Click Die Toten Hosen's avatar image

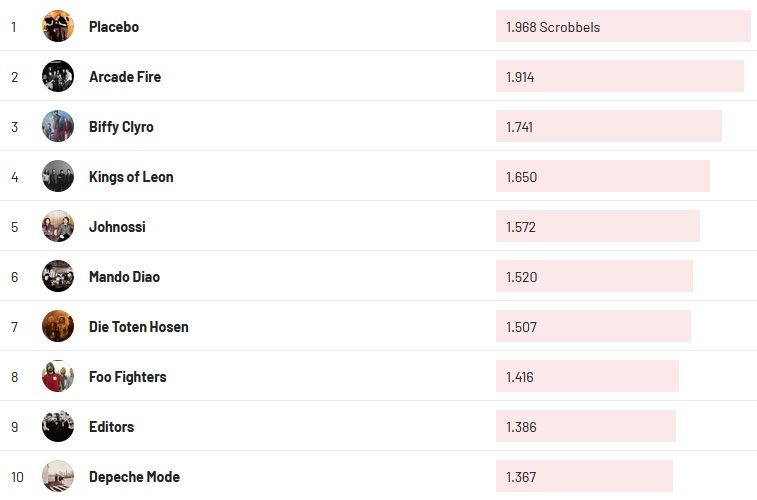pyautogui.click(x=58, y=326)
